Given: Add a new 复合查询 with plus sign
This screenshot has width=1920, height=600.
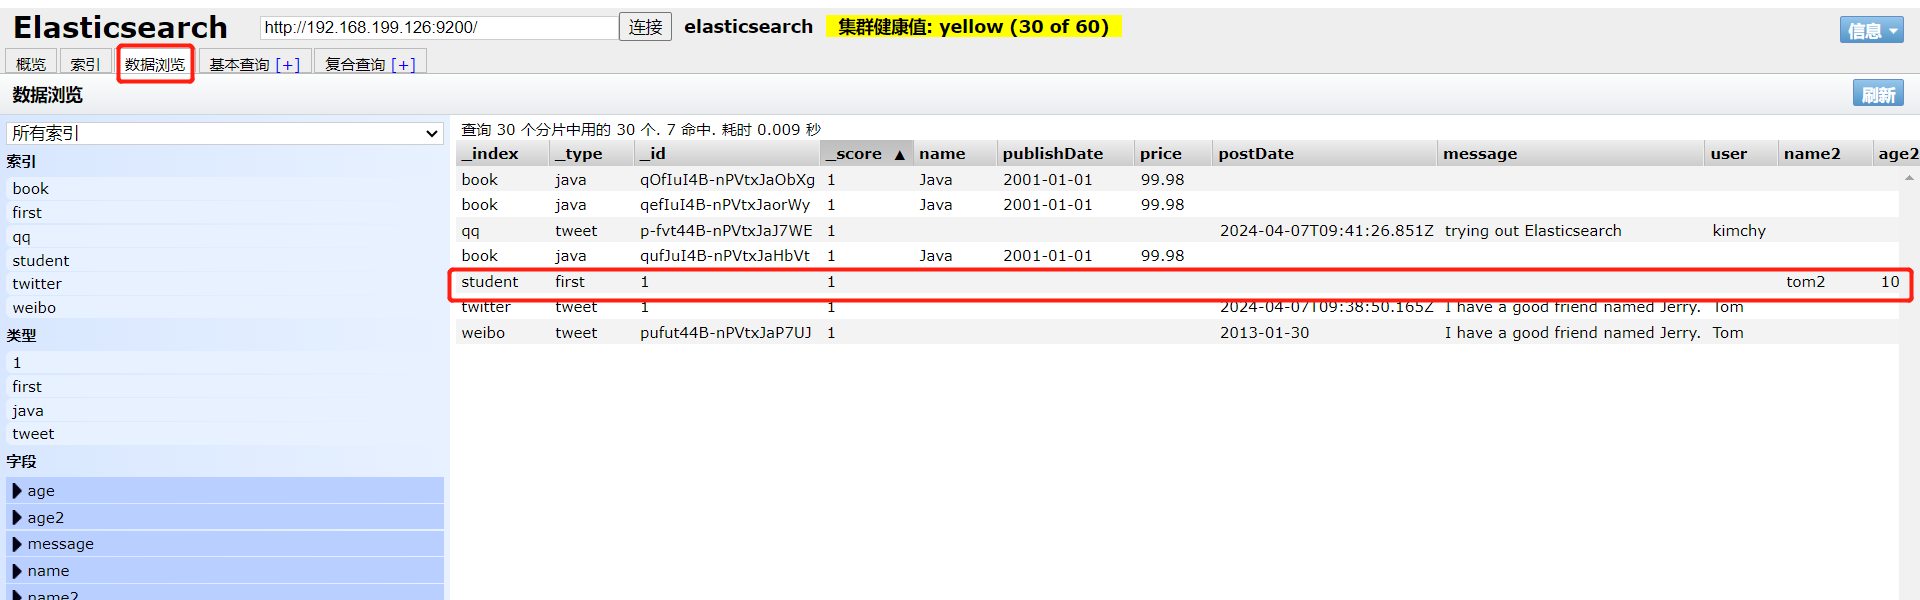Looking at the screenshot, I should click(403, 64).
